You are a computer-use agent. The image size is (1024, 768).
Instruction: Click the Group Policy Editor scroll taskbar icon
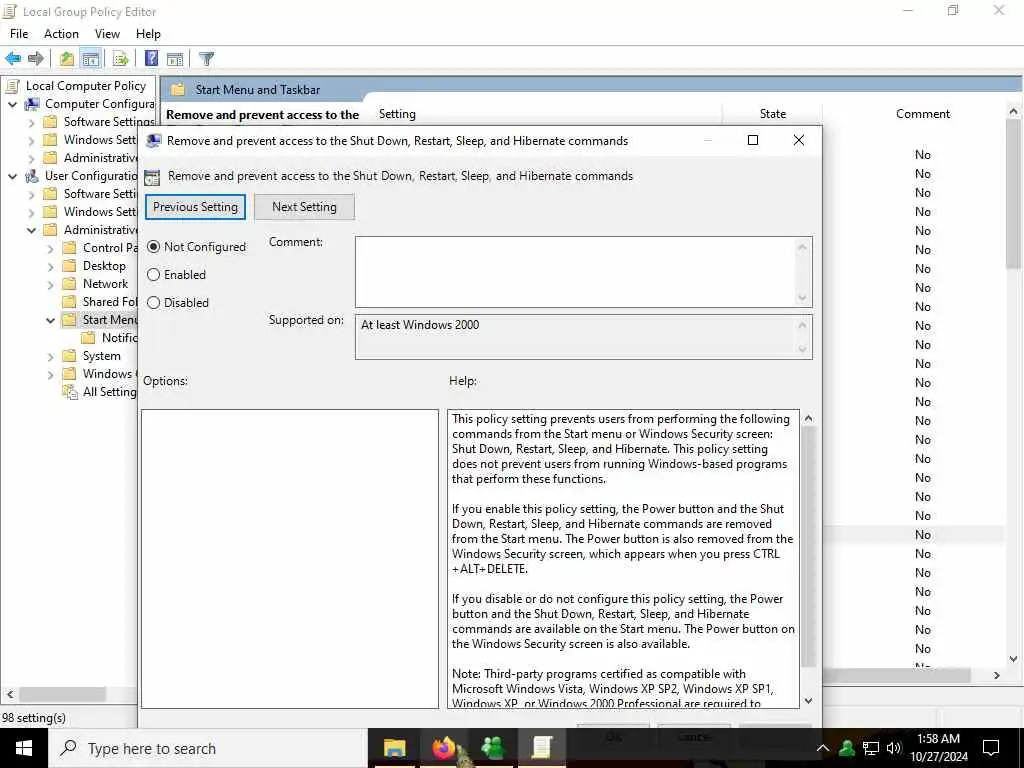(542, 748)
